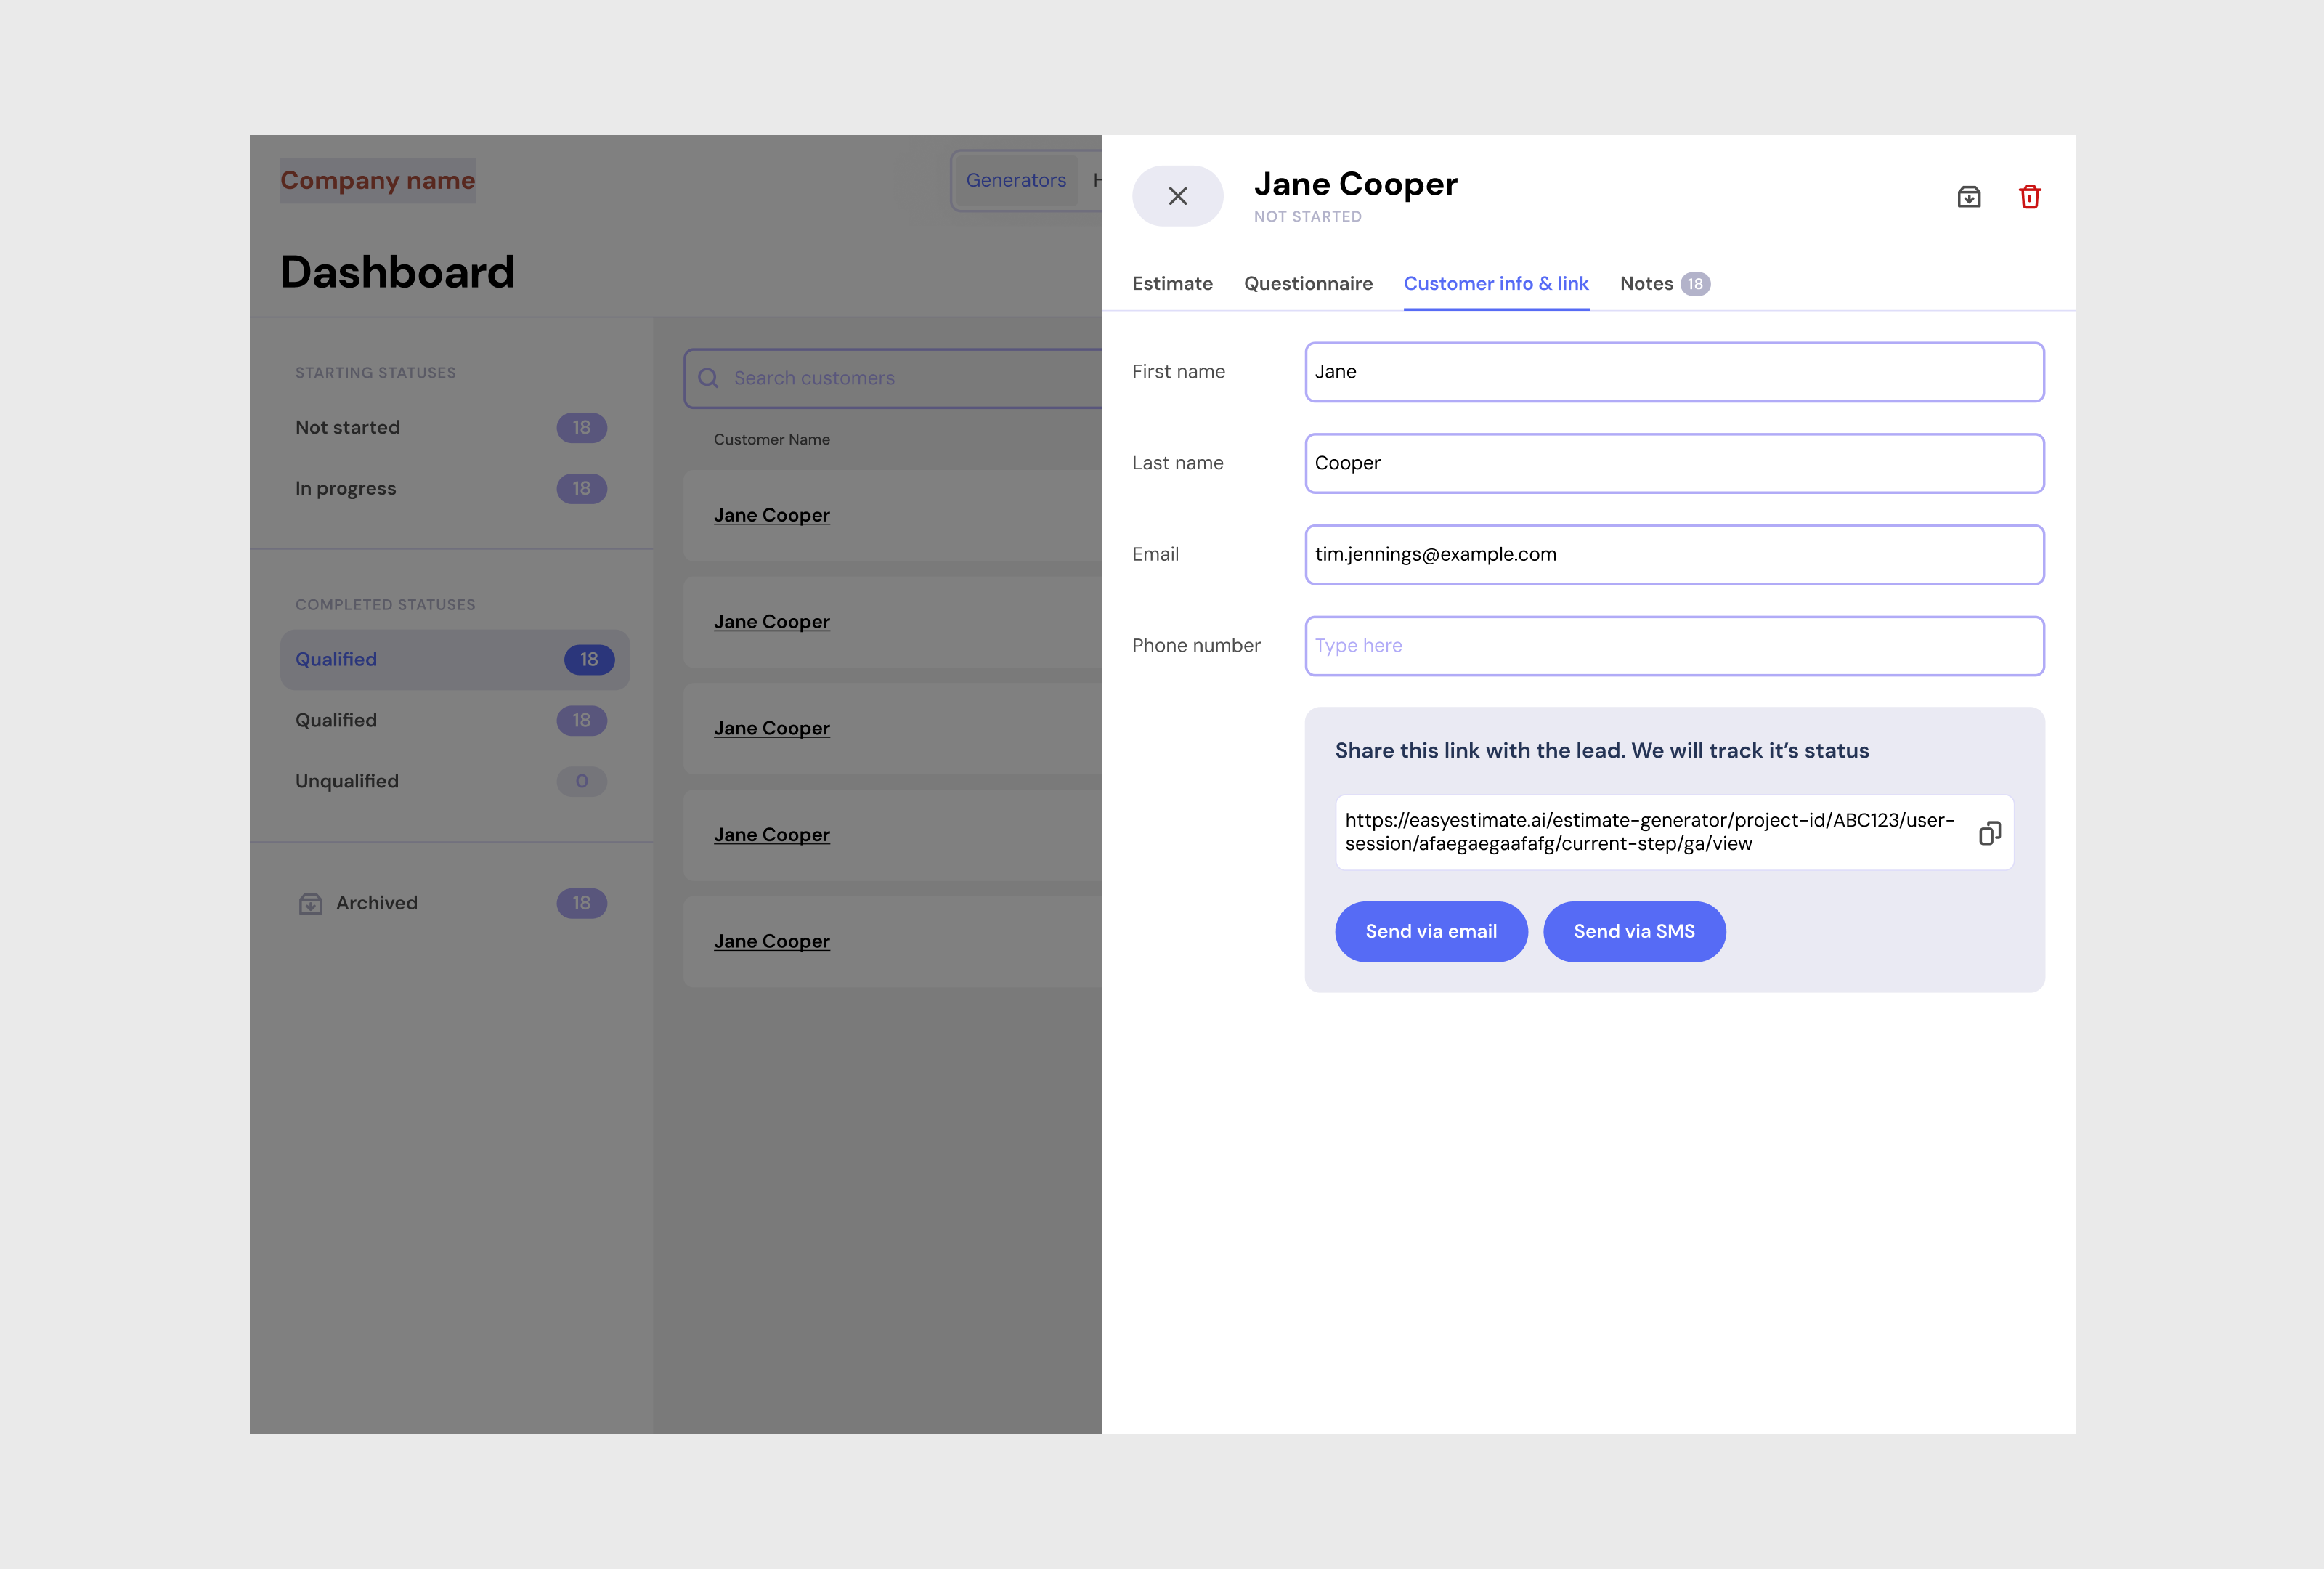Select the Customer info & link tab

coord(1496,284)
